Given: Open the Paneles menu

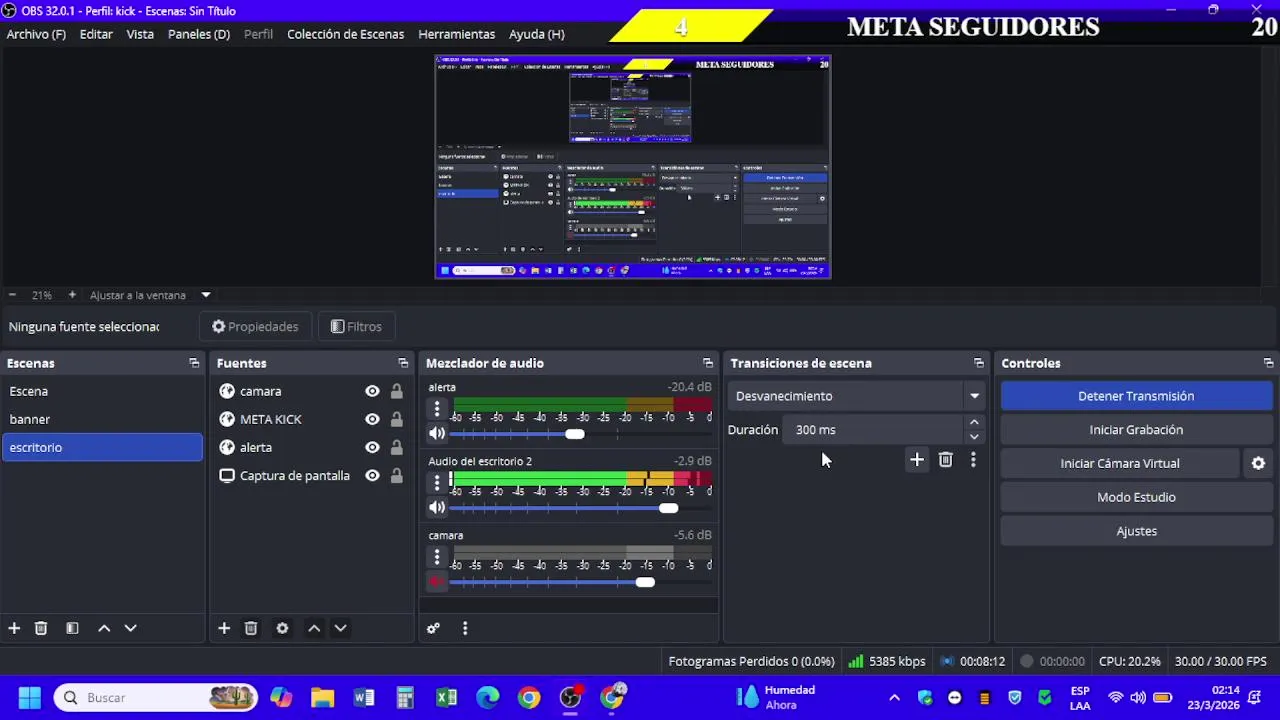Looking at the screenshot, I should click(199, 34).
